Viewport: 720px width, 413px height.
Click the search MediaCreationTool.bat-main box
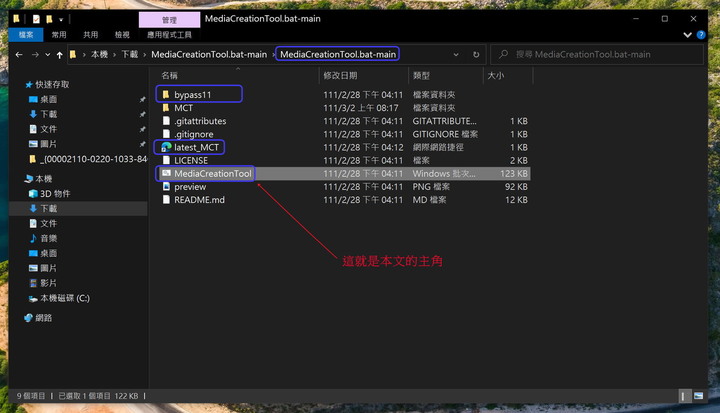[x=597, y=55]
